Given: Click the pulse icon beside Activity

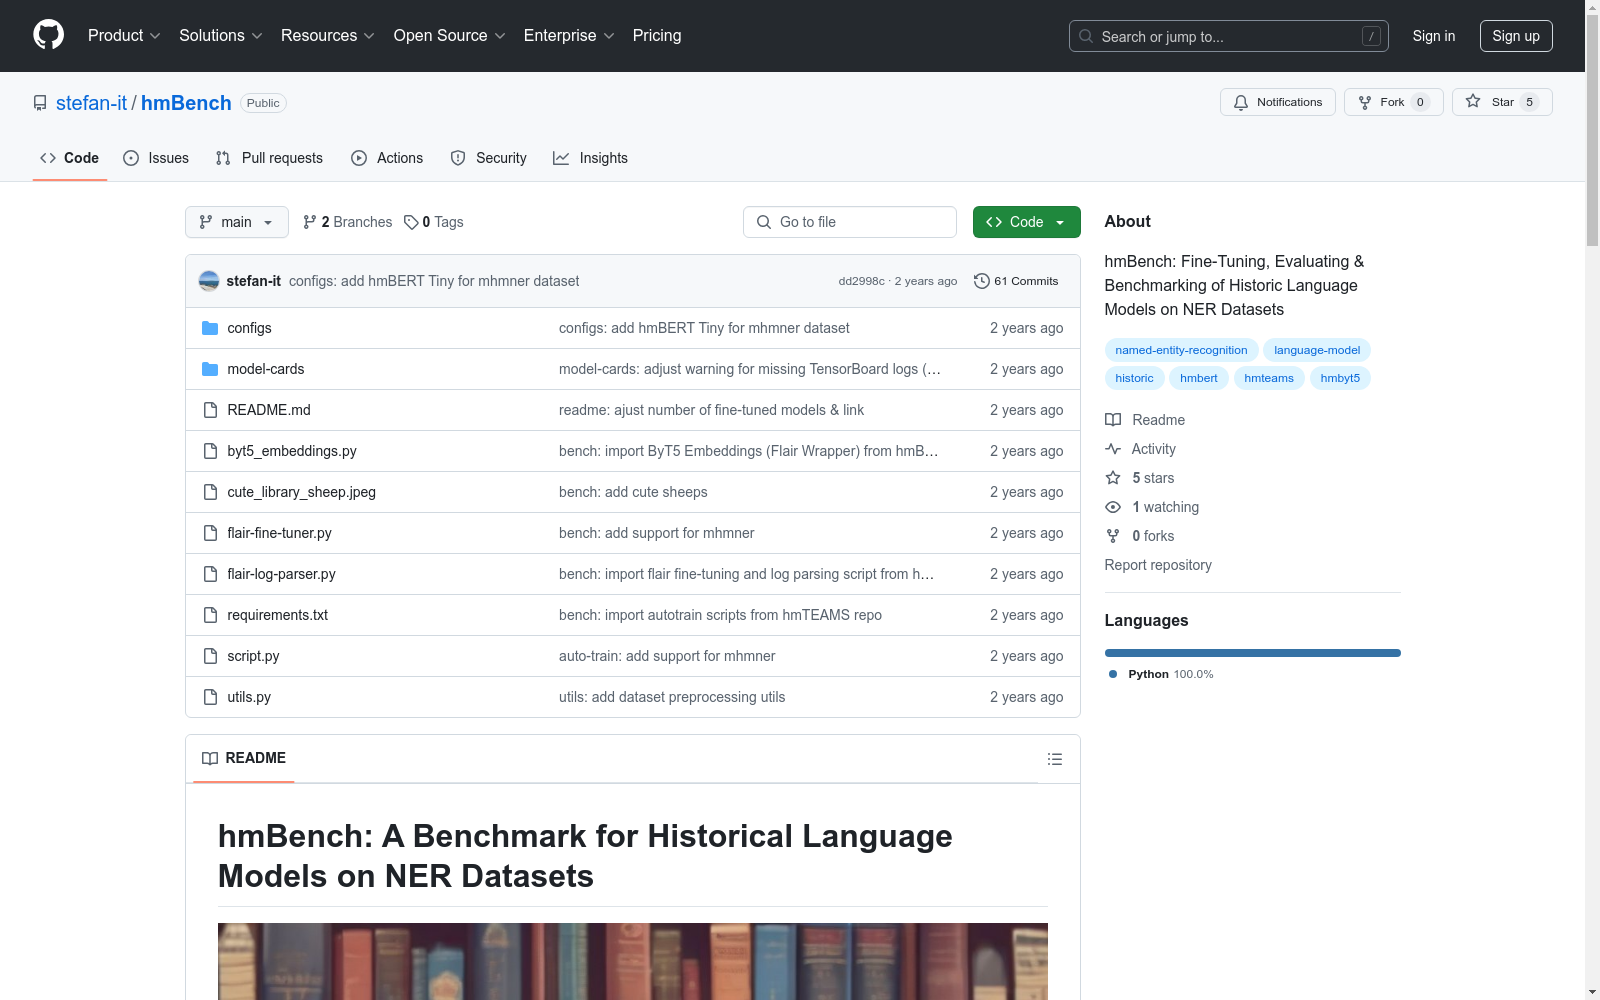Looking at the screenshot, I should (x=1113, y=449).
